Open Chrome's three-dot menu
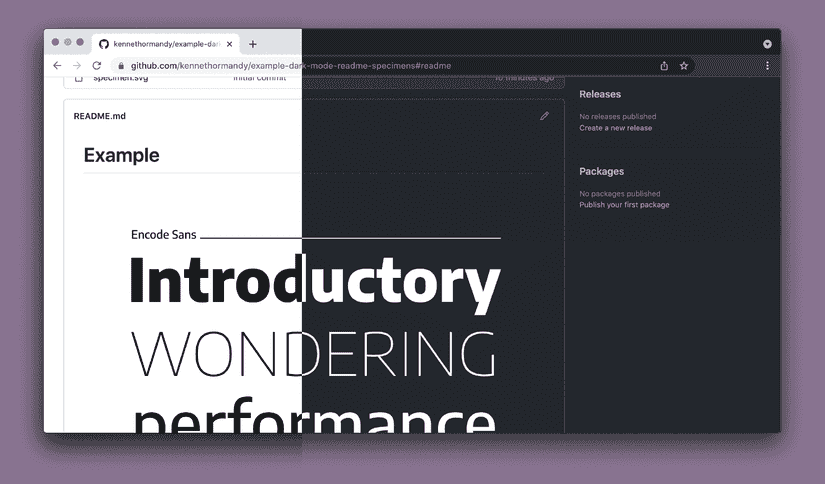Viewport: 825px width, 484px height. click(x=767, y=66)
